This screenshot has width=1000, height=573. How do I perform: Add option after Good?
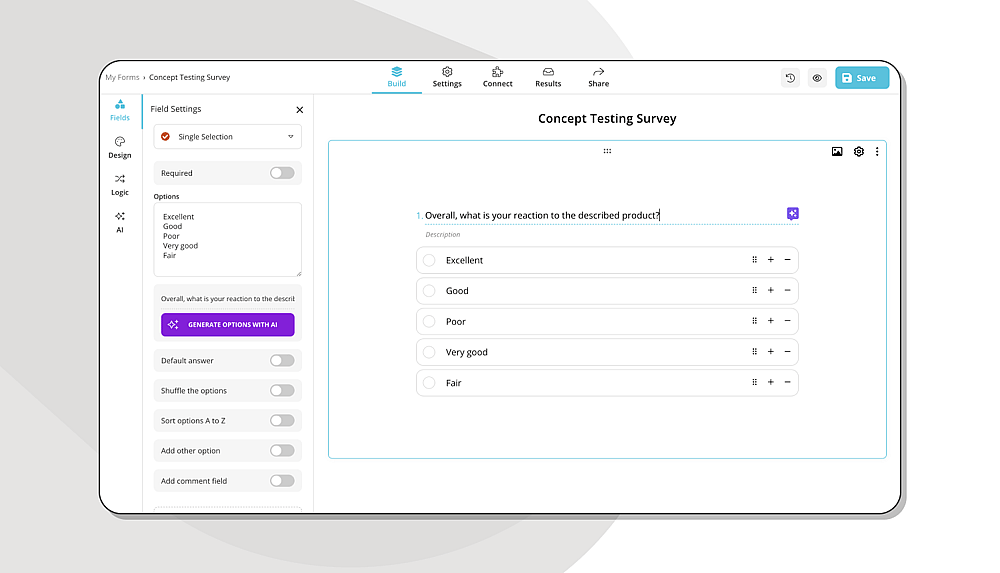point(770,290)
